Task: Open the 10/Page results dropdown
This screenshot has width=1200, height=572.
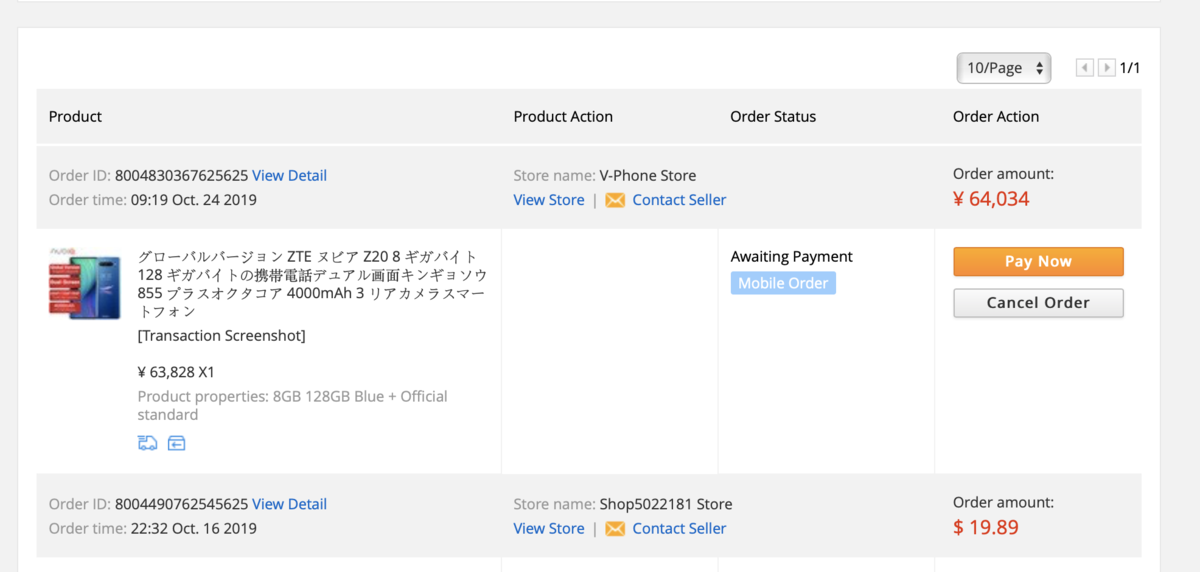Action: [x=1003, y=68]
